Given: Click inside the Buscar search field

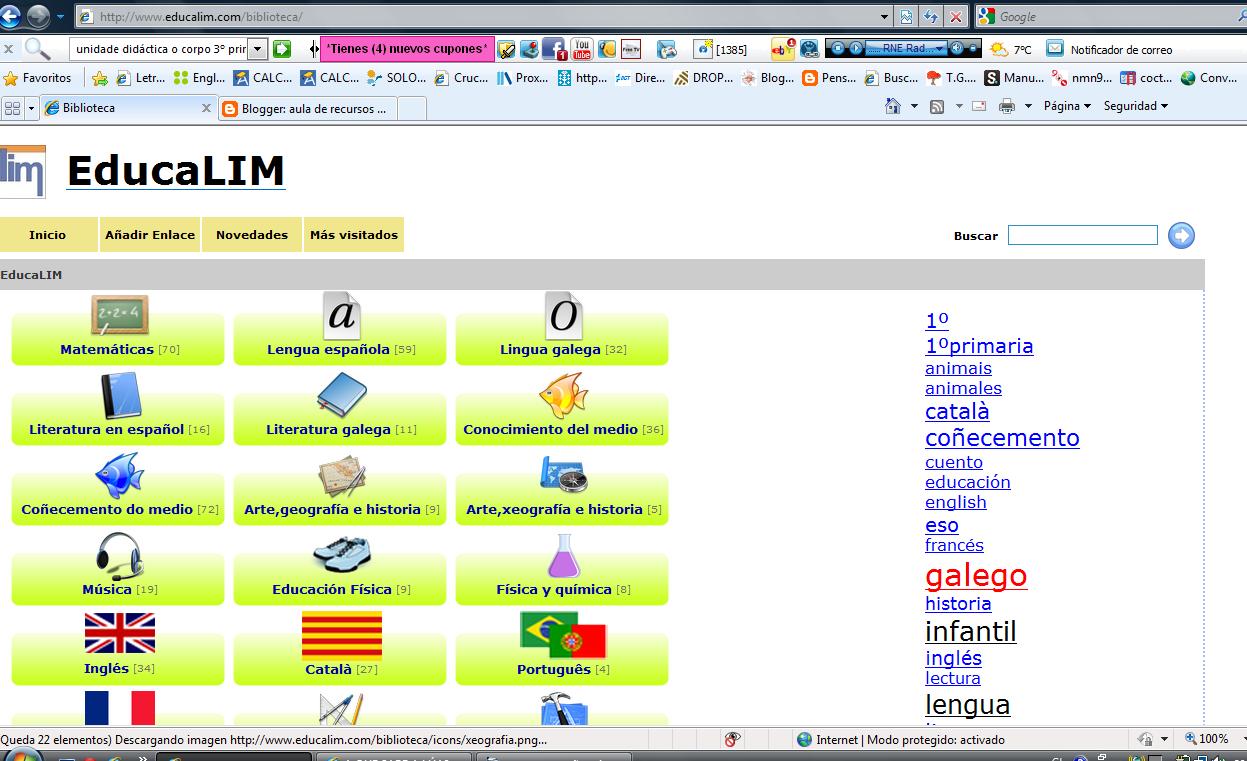Looking at the screenshot, I should coord(1082,235).
